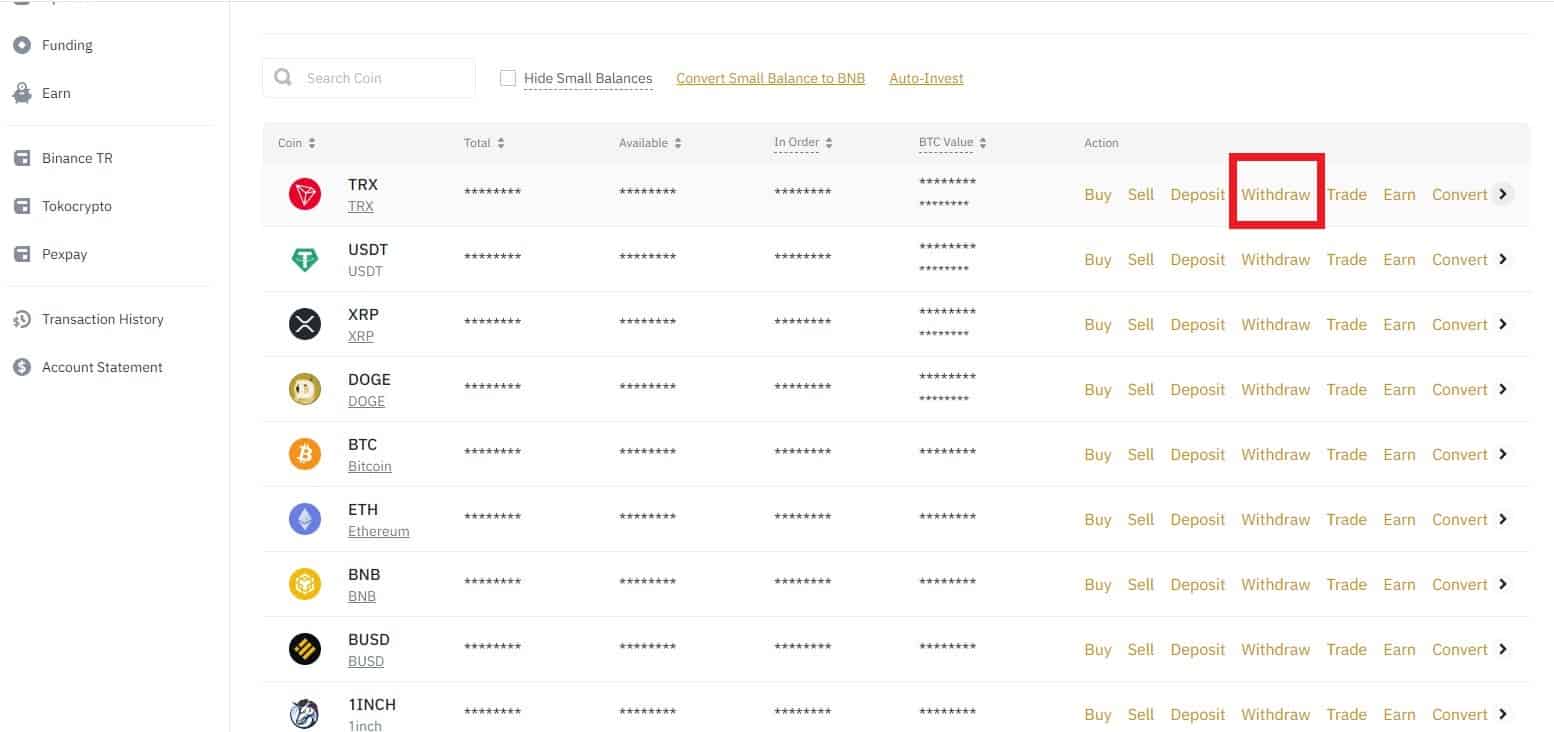Click Deposit in the 1INCH row
Image resolution: width=1554 pixels, height=732 pixels.
point(1197,714)
